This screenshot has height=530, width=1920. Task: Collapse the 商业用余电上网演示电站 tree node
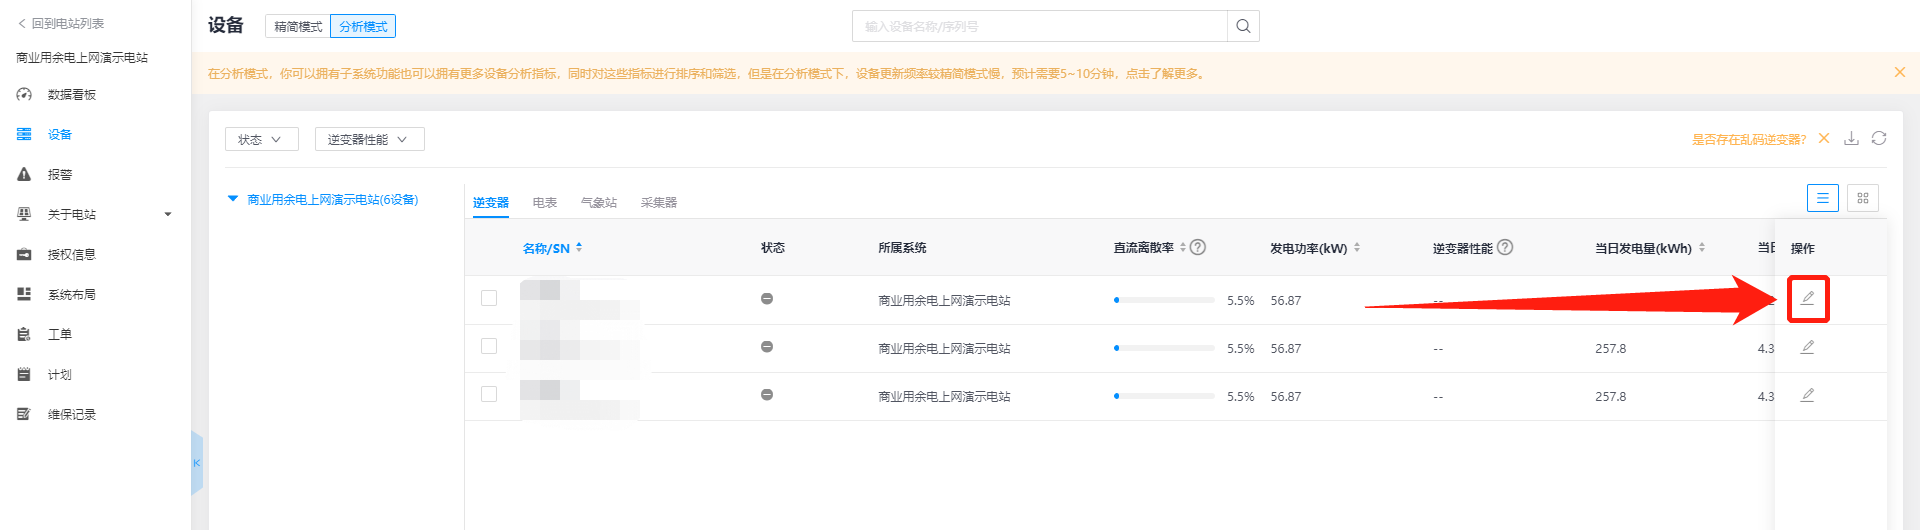click(x=233, y=199)
